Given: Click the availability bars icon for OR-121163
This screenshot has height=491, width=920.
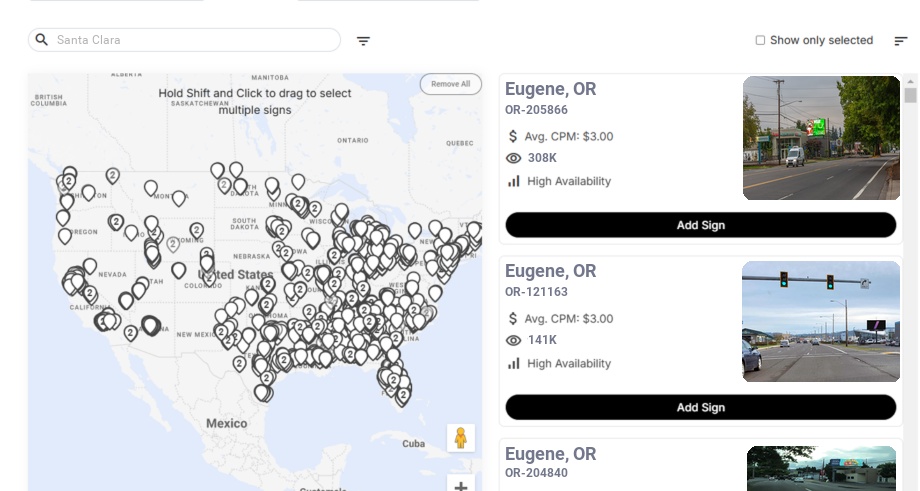Looking at the screenshot, I should click(x=514, y=364).
